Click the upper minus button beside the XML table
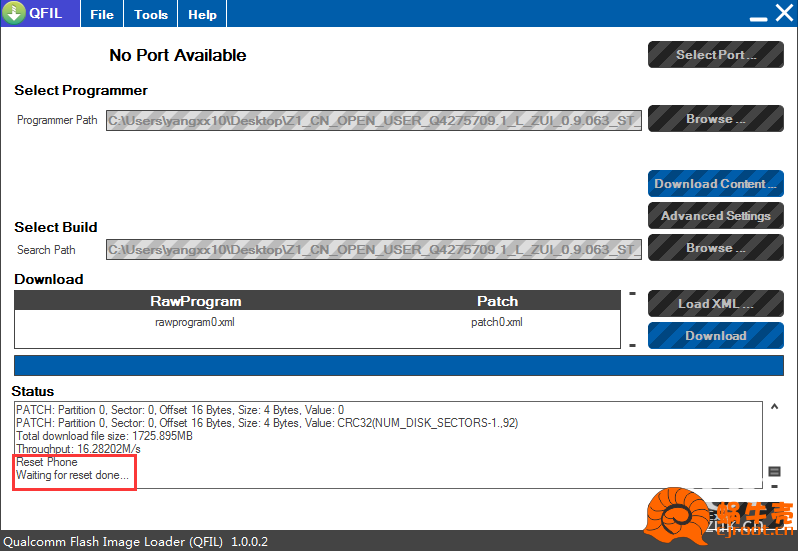Viewport: 798px width, 551px height. 633,294
